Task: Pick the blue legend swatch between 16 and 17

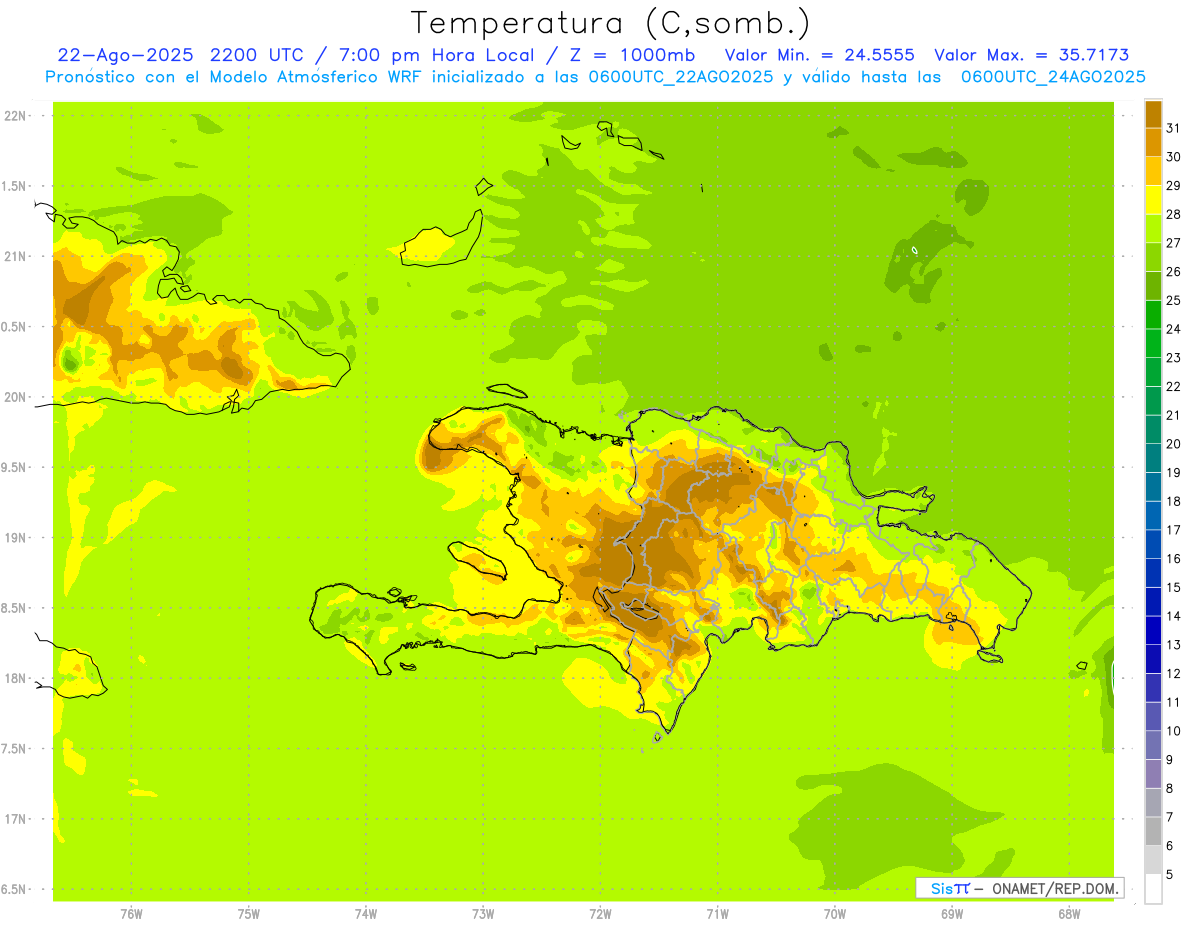Action: (1153, 543)
